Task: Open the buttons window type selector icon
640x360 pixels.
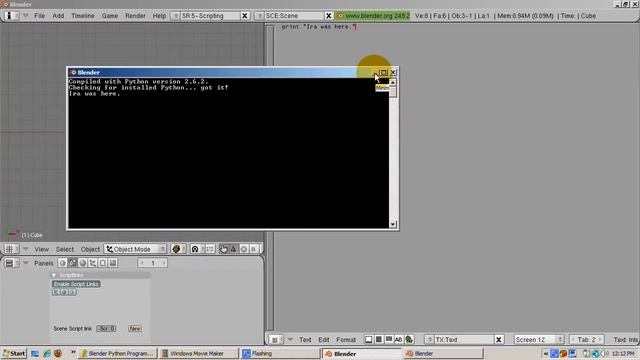Action: click(11, 263)
